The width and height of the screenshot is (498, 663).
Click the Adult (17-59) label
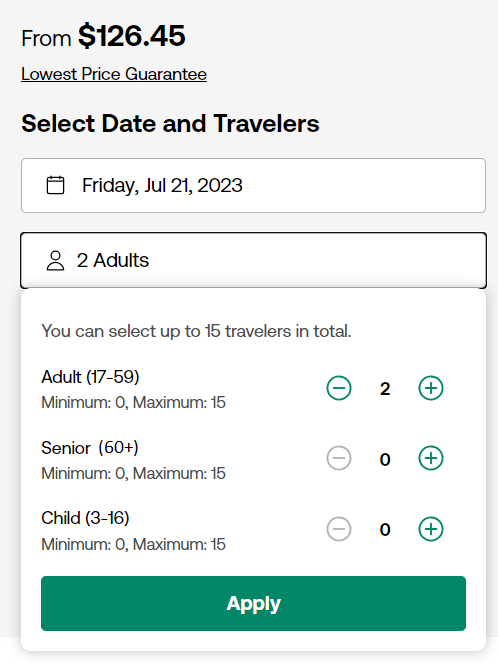click(90, 377)
